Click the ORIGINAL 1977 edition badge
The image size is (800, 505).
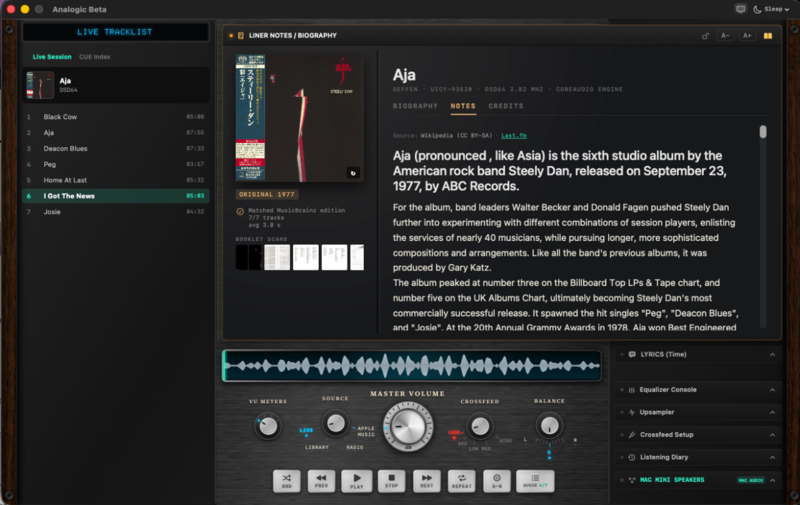tap(267, 194)
